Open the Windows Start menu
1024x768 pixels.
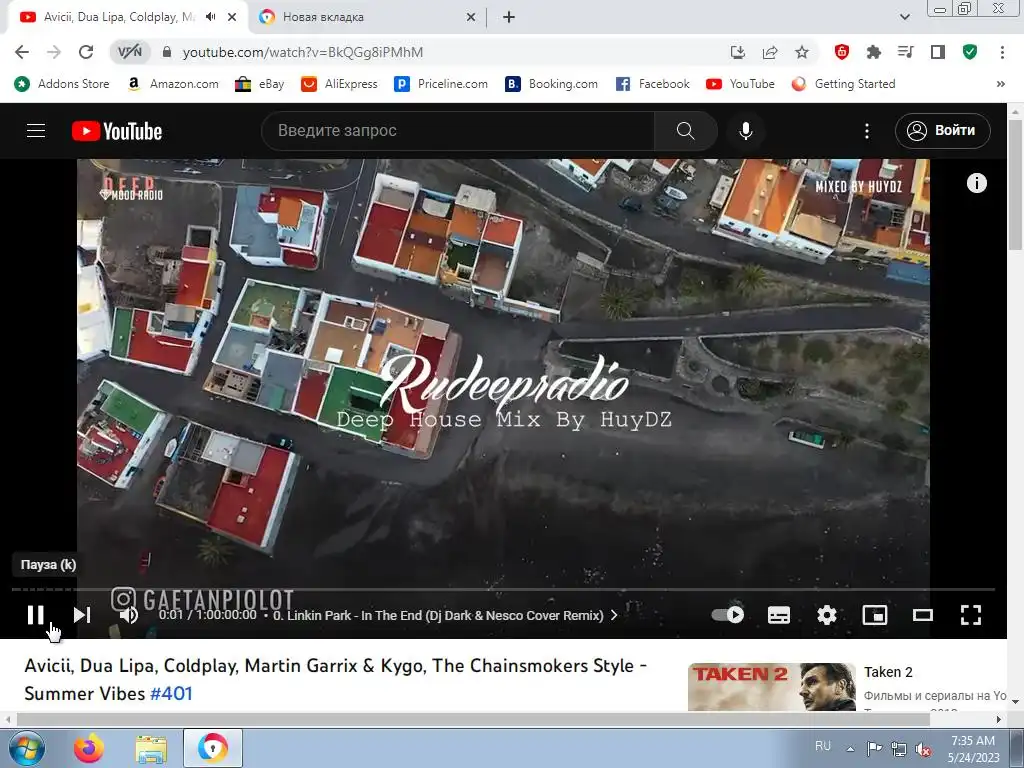pyautogui.click(x=27, y=748)
